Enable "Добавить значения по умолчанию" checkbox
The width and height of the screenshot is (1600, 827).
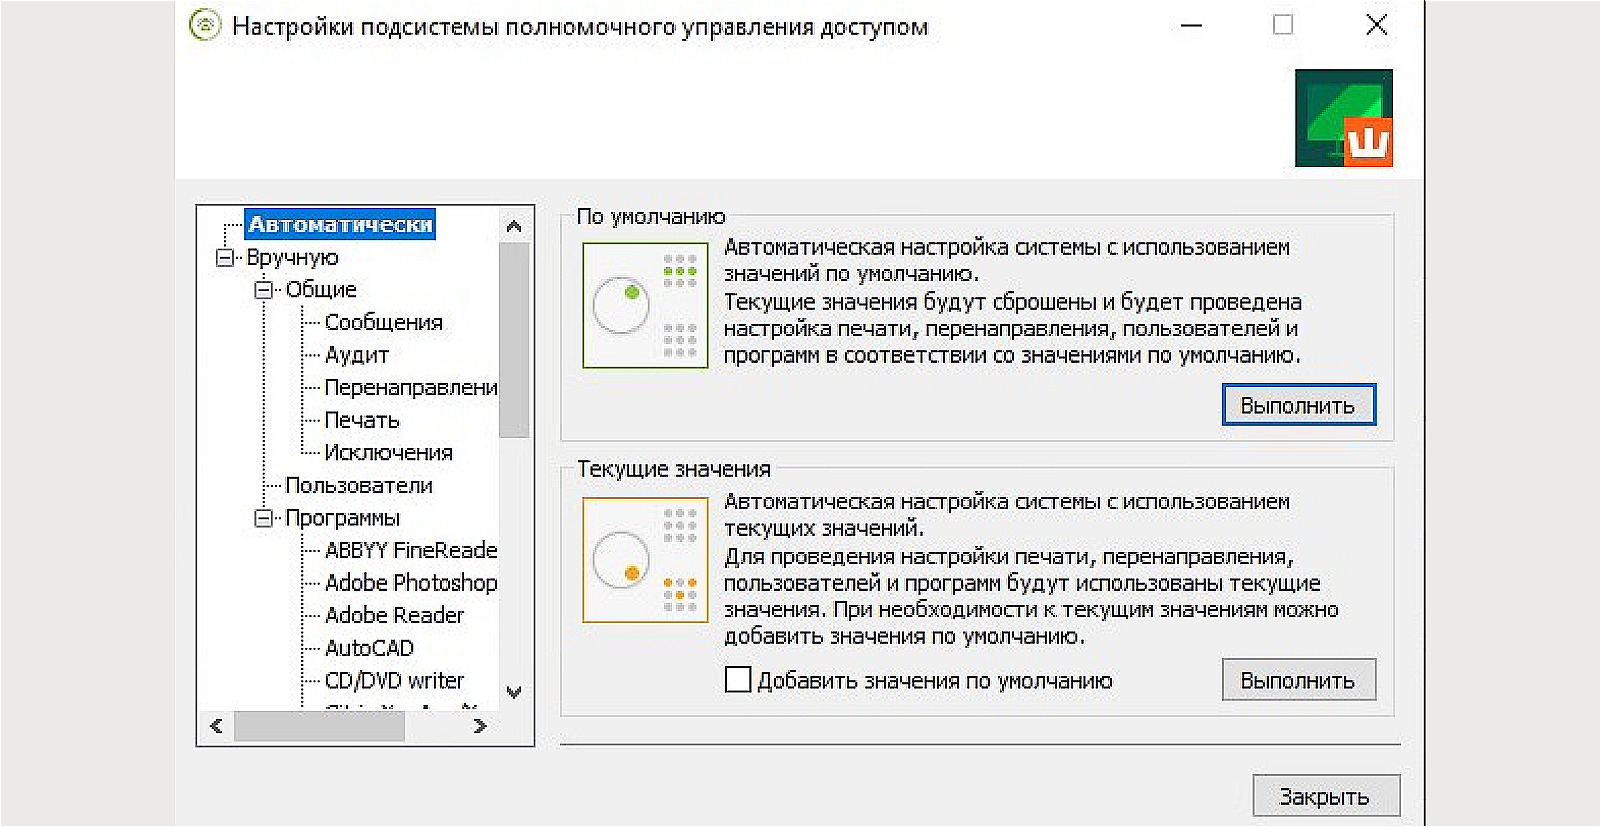pos(738,680)
